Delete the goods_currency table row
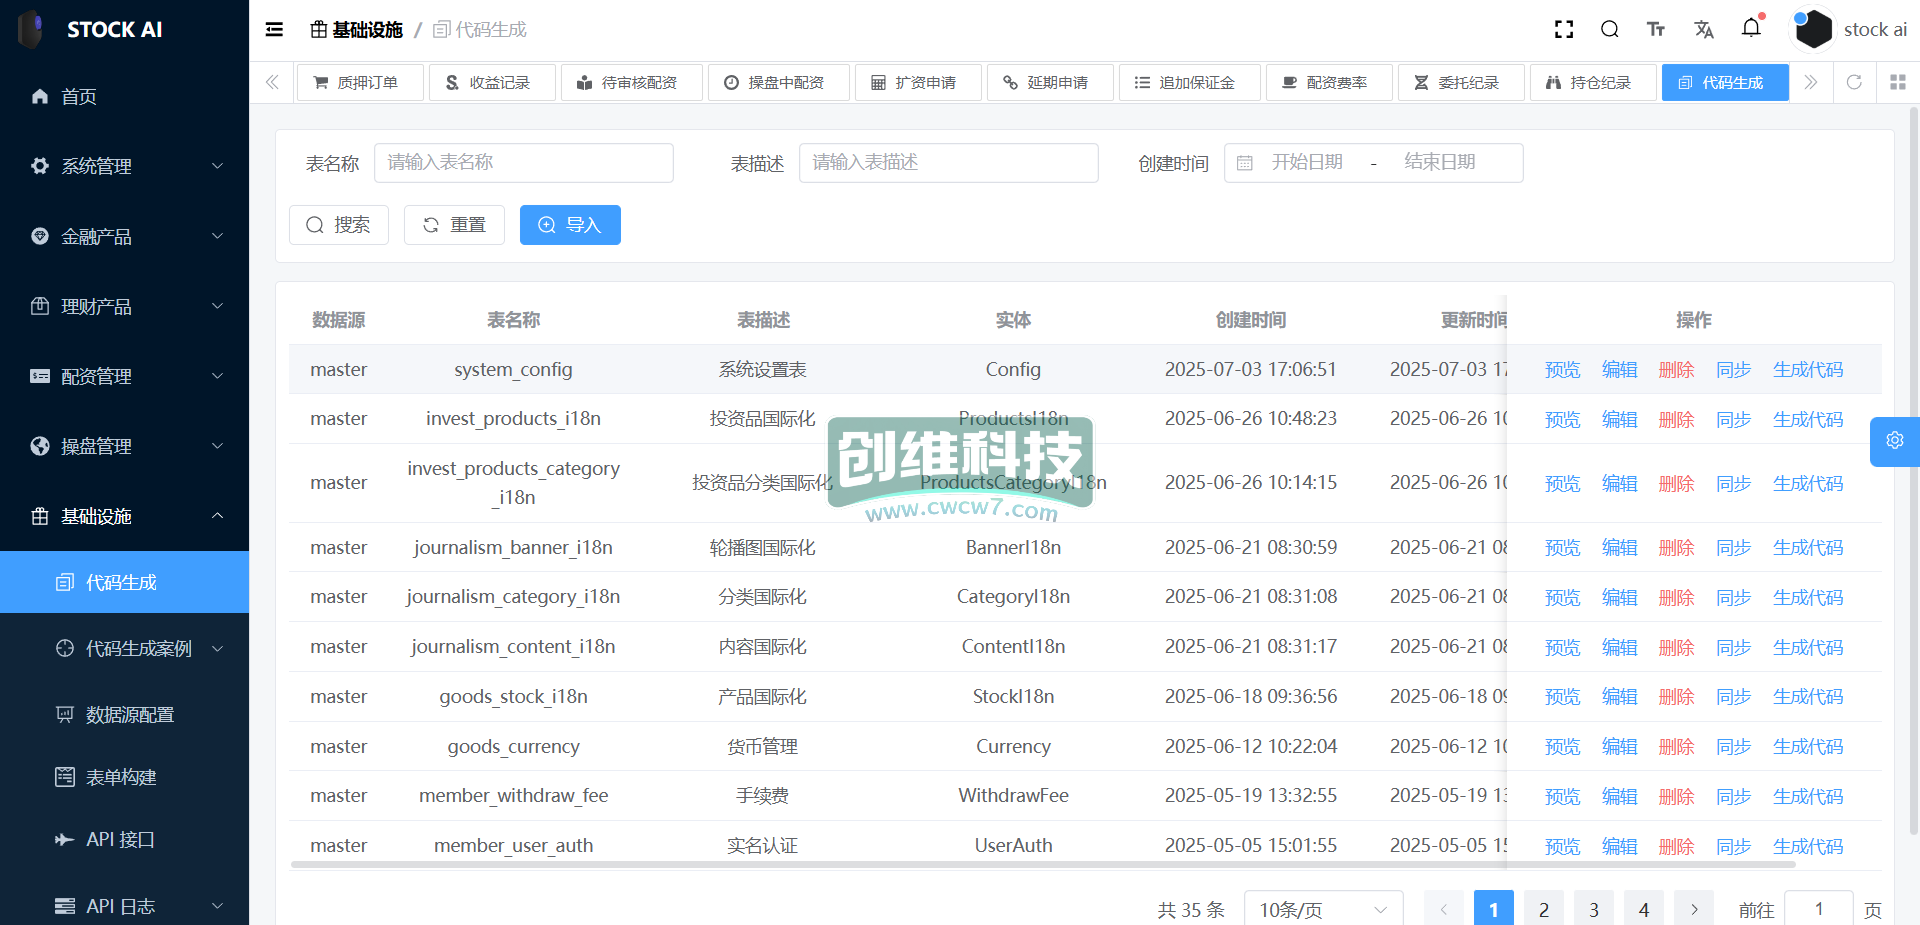1920x925 pixels. 1676,747
